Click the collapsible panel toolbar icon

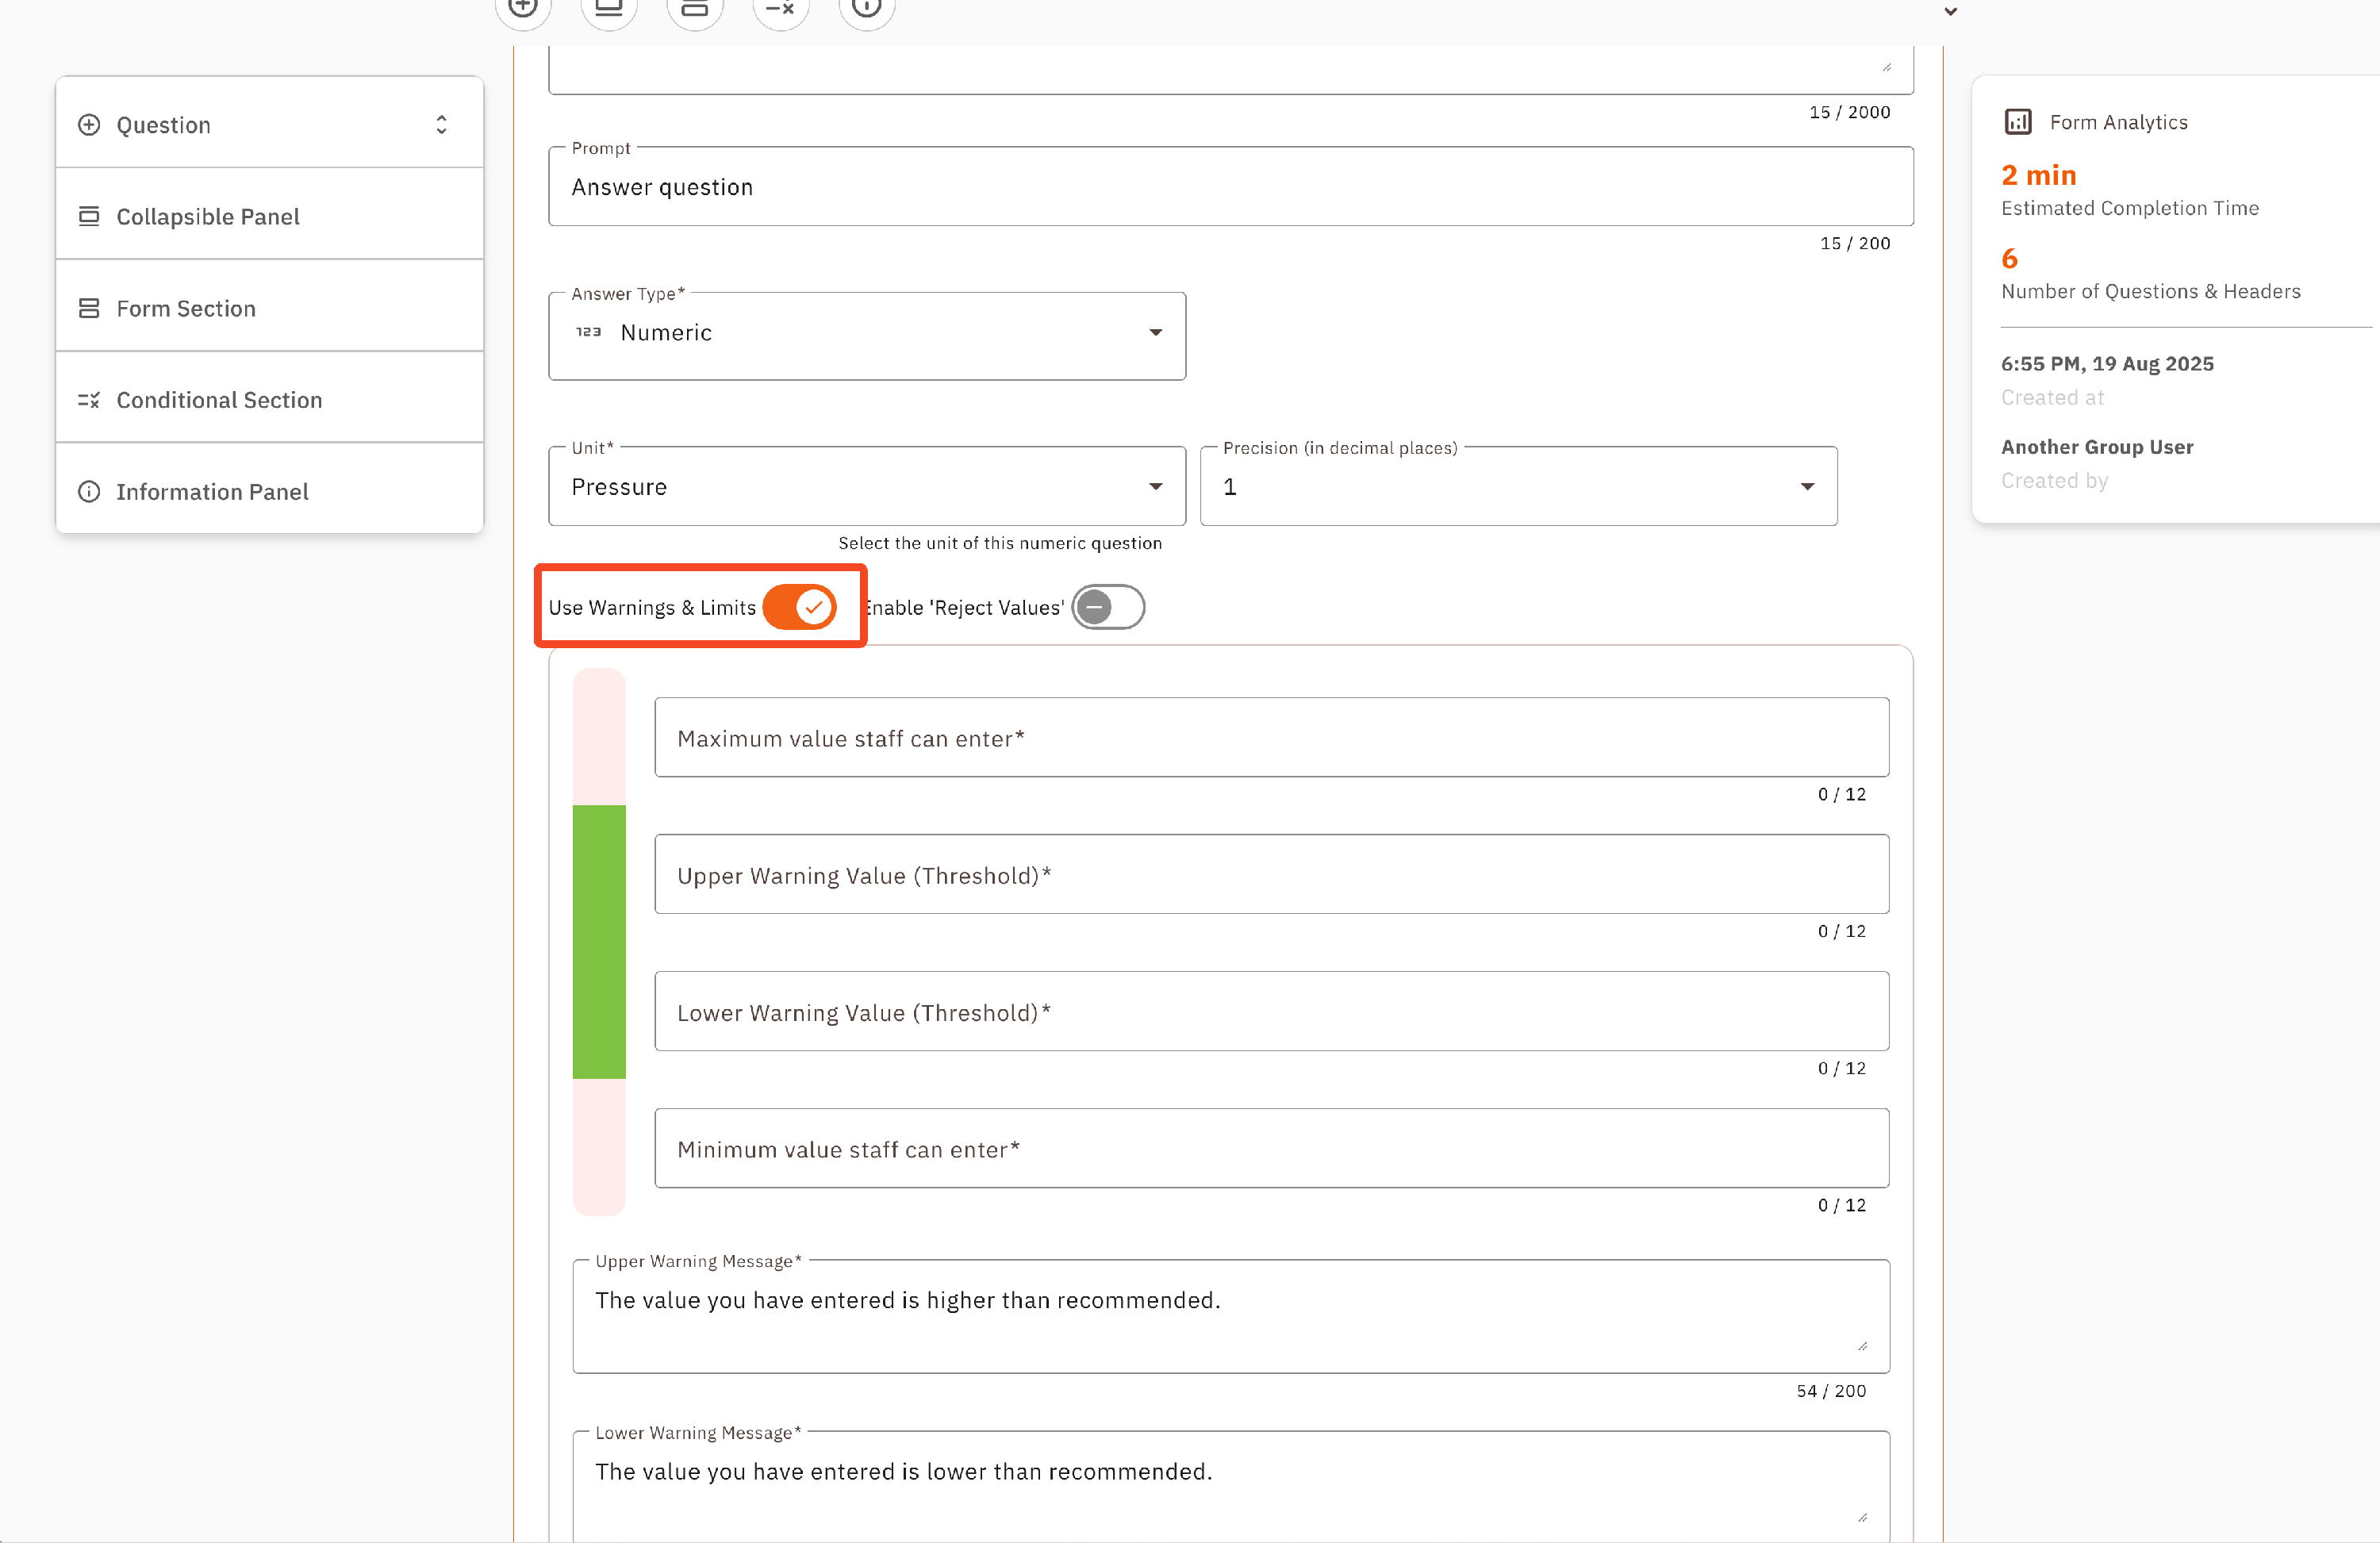click(609, 9)
